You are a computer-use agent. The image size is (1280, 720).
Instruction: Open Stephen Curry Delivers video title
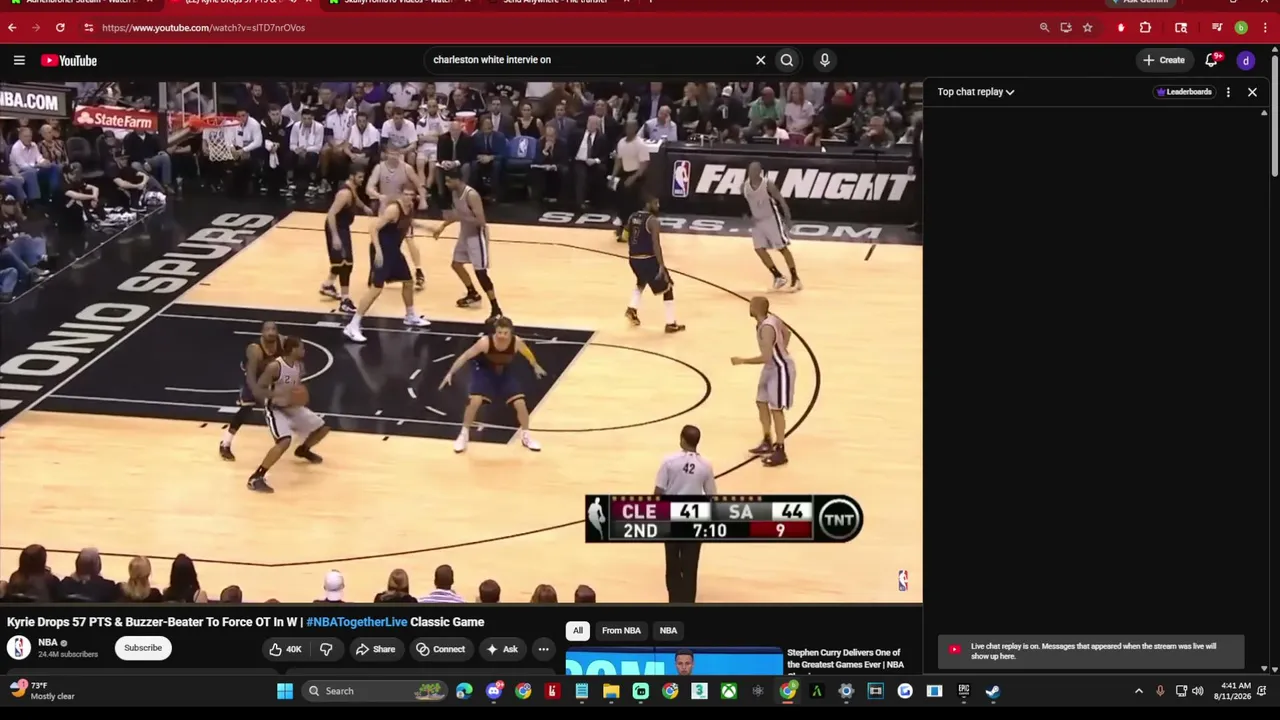(846, 659)
